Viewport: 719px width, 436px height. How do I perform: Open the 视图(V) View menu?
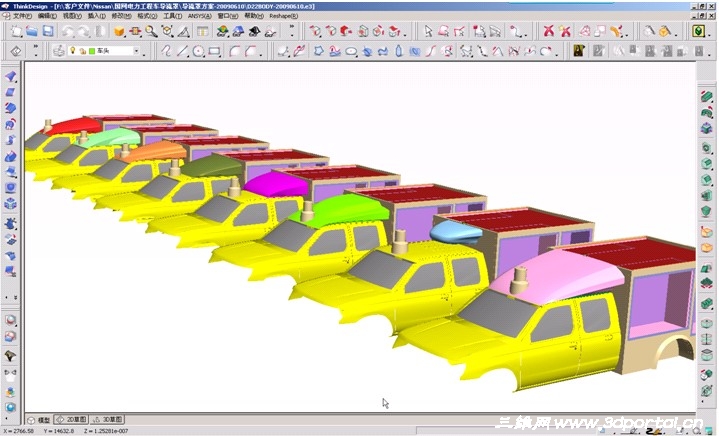(72, 16)
